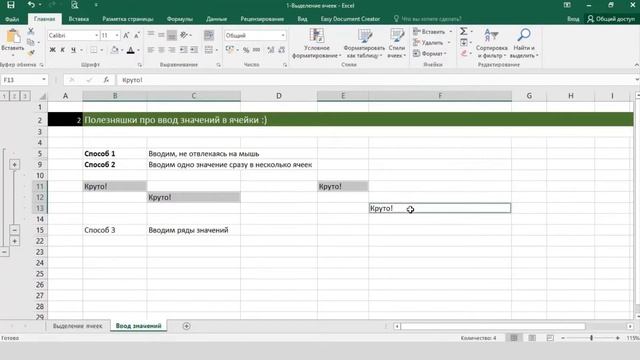The image size is (640, 360).
Task: Click the Decrease Decimal icon
Action: pyautogui.click(x=282, y=50)
